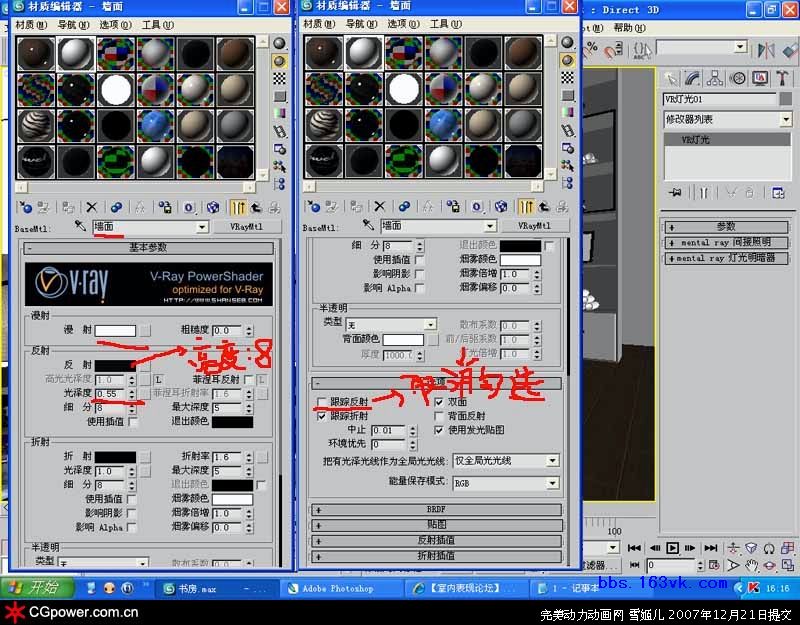Go to the animation start frame
The width and height of the screenshot is (800, 625).
634,548
